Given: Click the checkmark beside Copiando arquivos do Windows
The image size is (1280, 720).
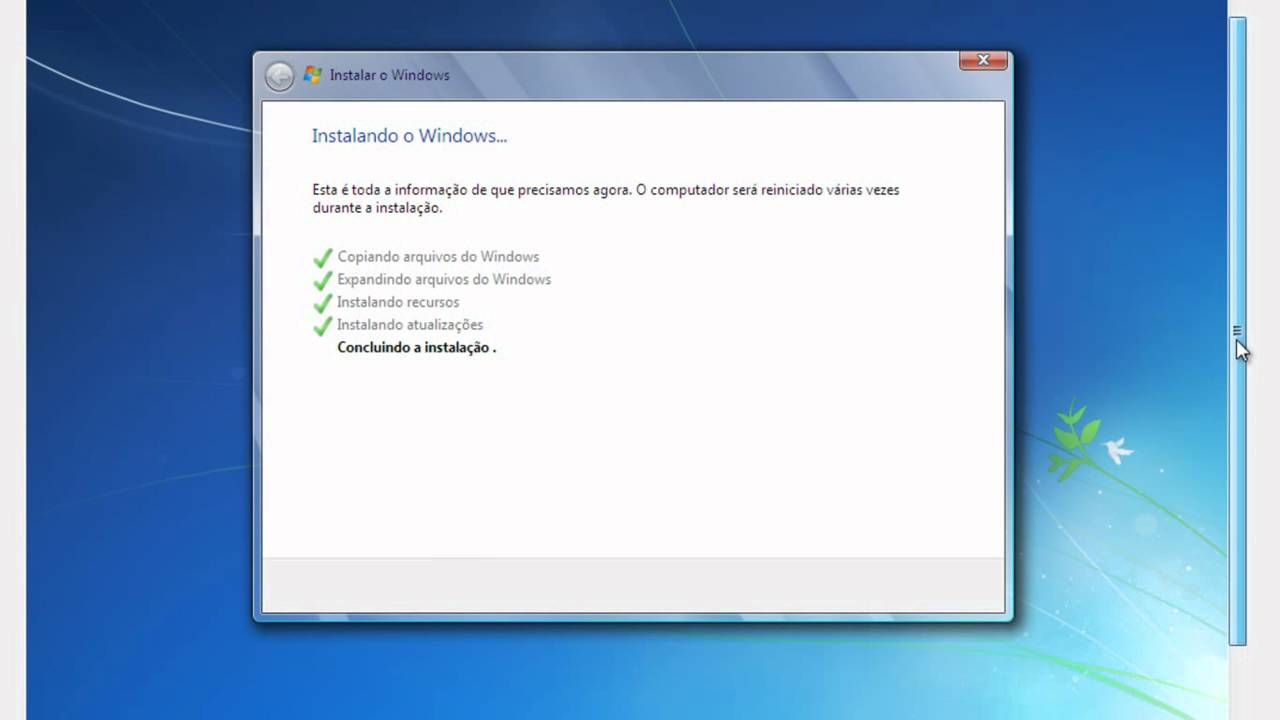Looking at the screenshot, I should click(x=322, y=258).
